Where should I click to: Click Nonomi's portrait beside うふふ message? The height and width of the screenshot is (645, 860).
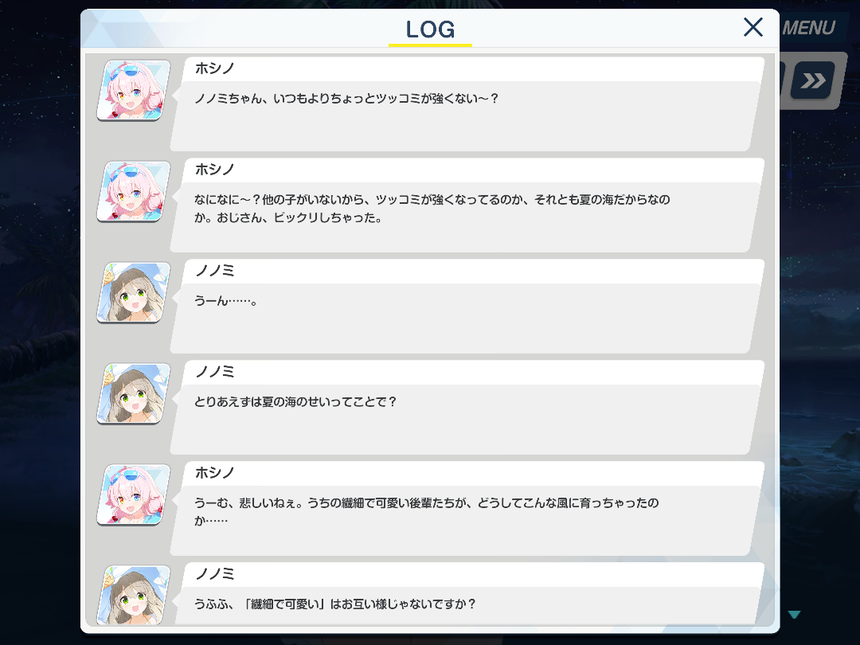[133, 595]
